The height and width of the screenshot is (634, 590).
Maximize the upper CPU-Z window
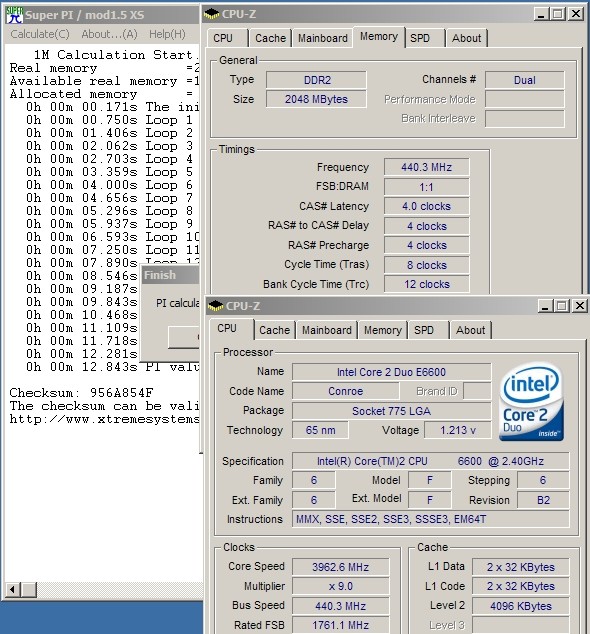[557, 14]
